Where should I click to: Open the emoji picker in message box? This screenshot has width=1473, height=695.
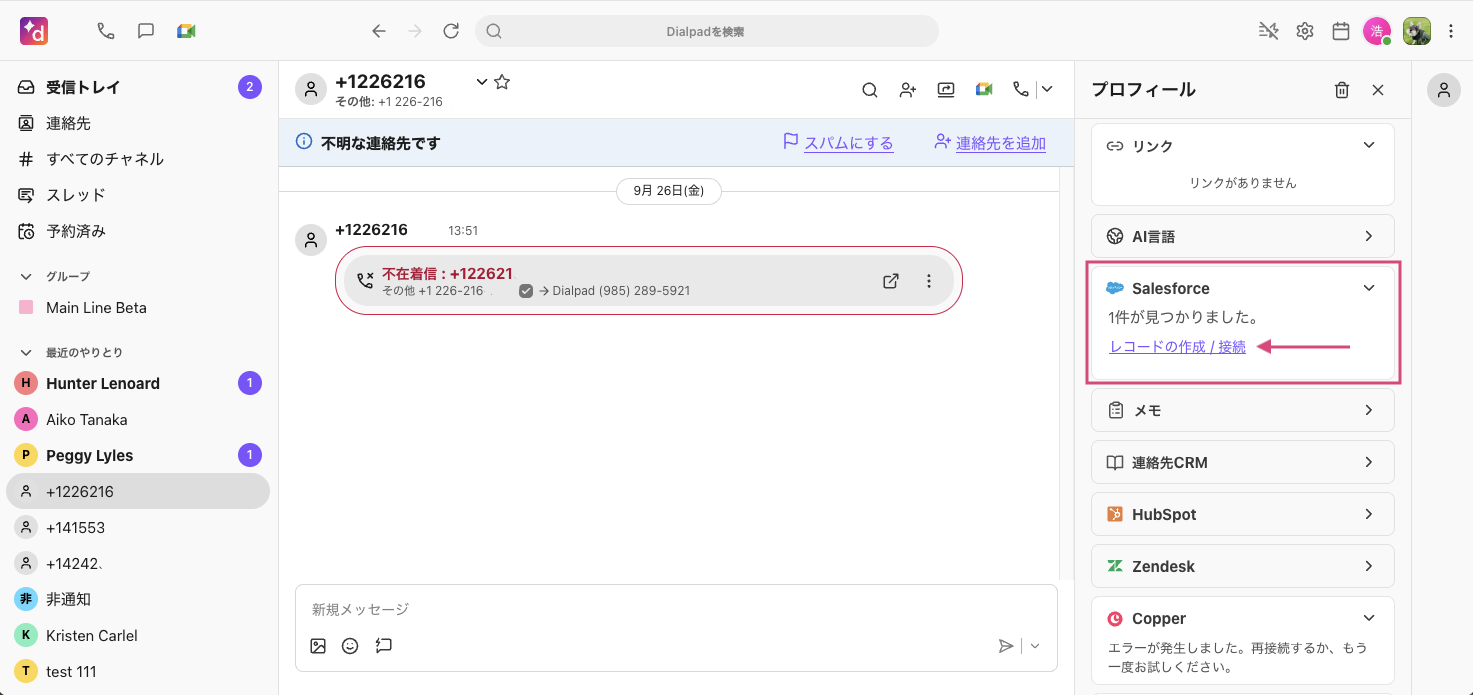coord(350,646)
